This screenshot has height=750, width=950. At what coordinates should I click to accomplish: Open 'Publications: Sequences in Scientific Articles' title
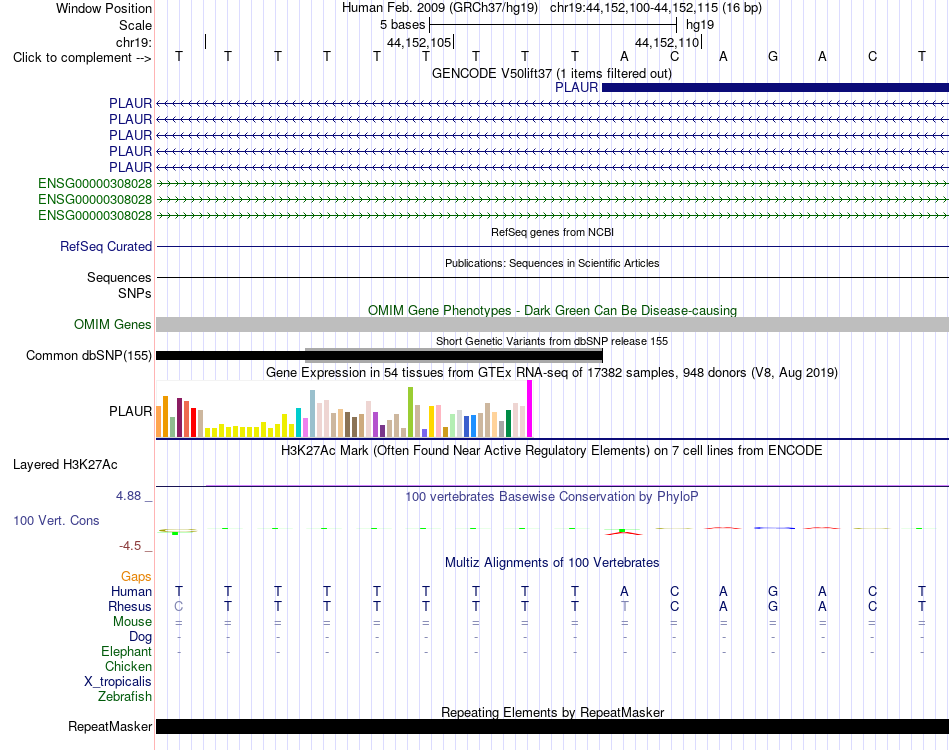tap(552, 263)
